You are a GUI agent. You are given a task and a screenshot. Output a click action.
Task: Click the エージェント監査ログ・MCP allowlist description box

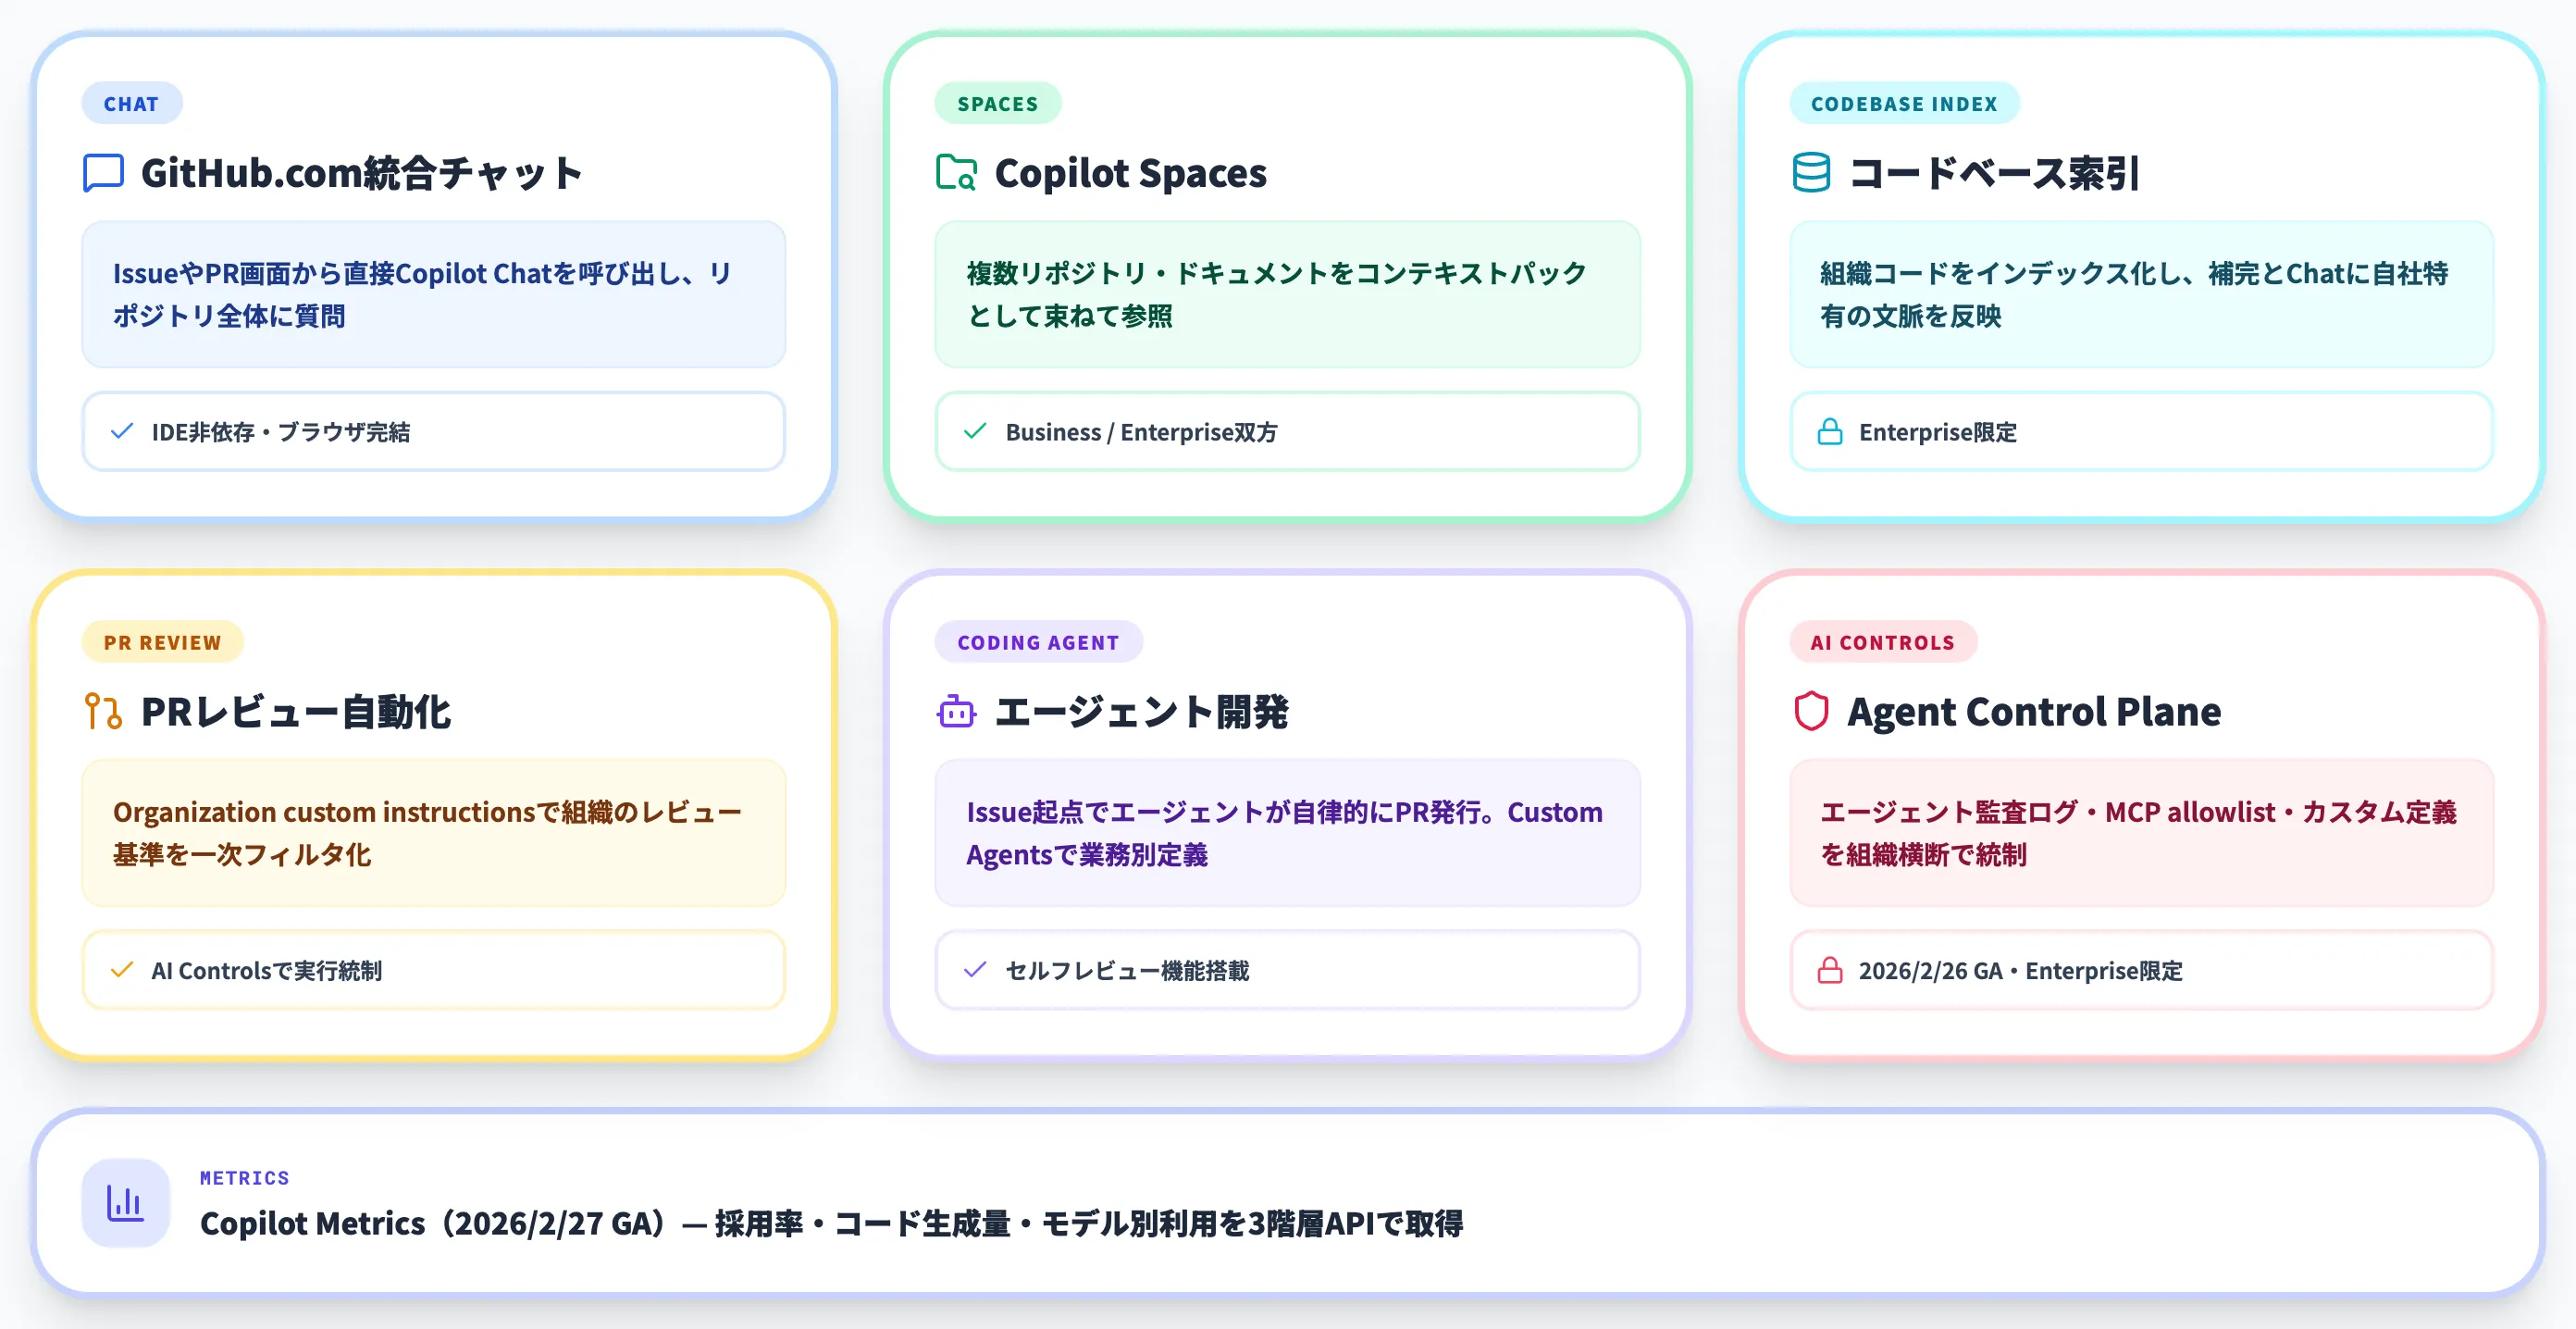point(2141,833)
